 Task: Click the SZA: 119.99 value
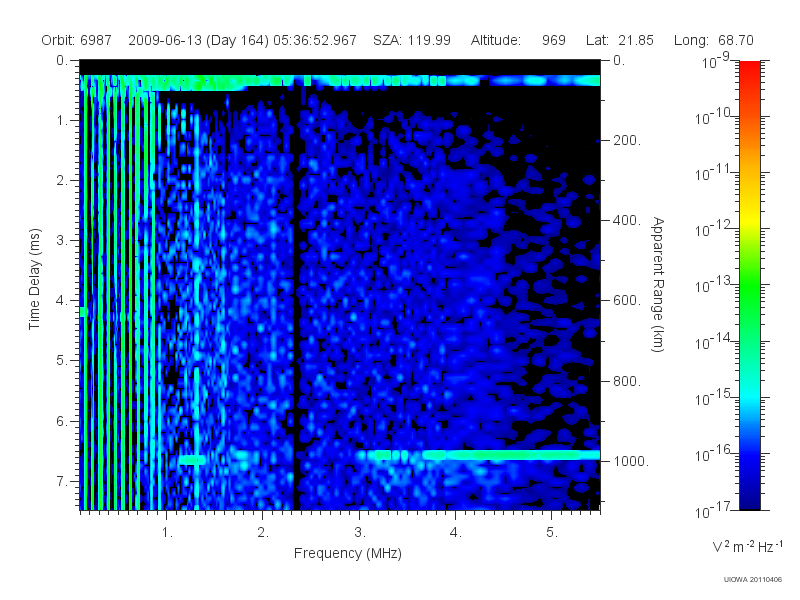point(412,40)
